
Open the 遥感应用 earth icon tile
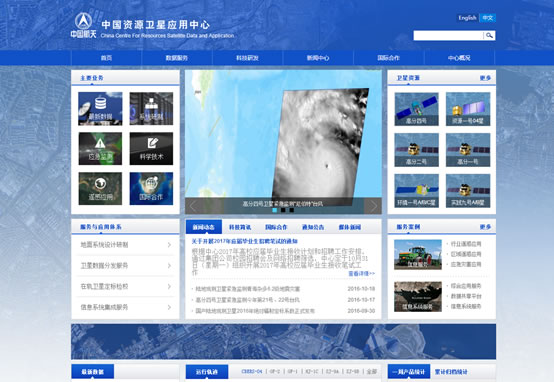[100, 189]
